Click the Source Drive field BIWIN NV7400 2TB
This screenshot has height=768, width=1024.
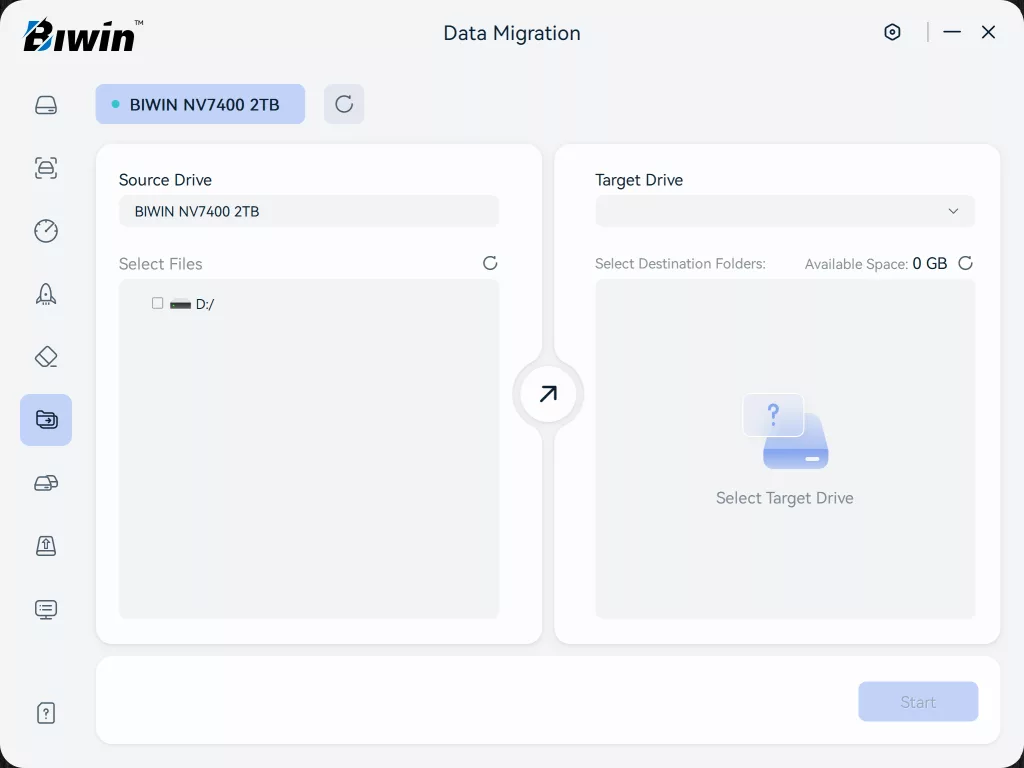pyautogui.click(x=309, y=211)
